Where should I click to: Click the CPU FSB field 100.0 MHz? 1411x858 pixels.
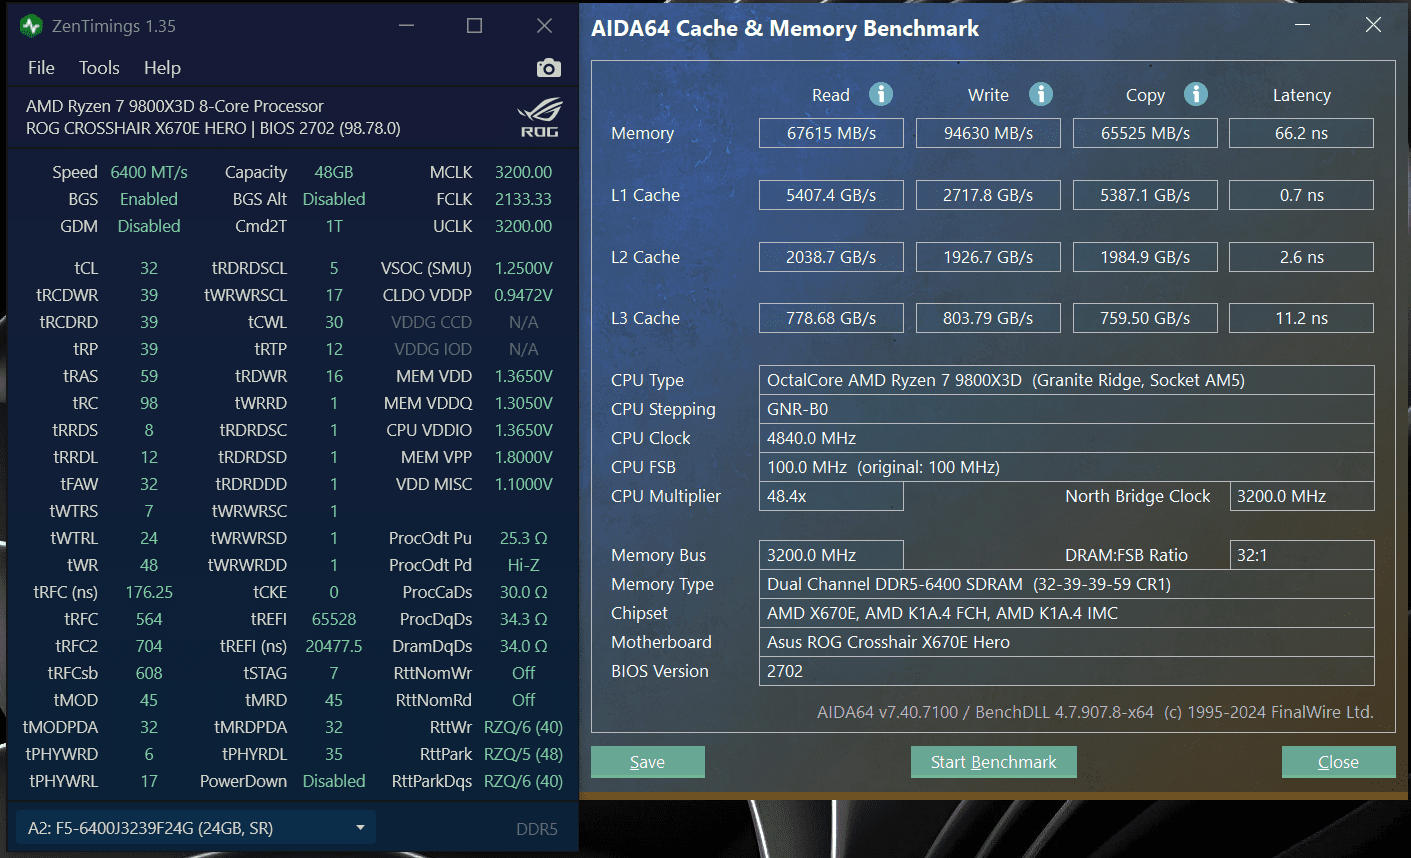[x=1067, y=467]
